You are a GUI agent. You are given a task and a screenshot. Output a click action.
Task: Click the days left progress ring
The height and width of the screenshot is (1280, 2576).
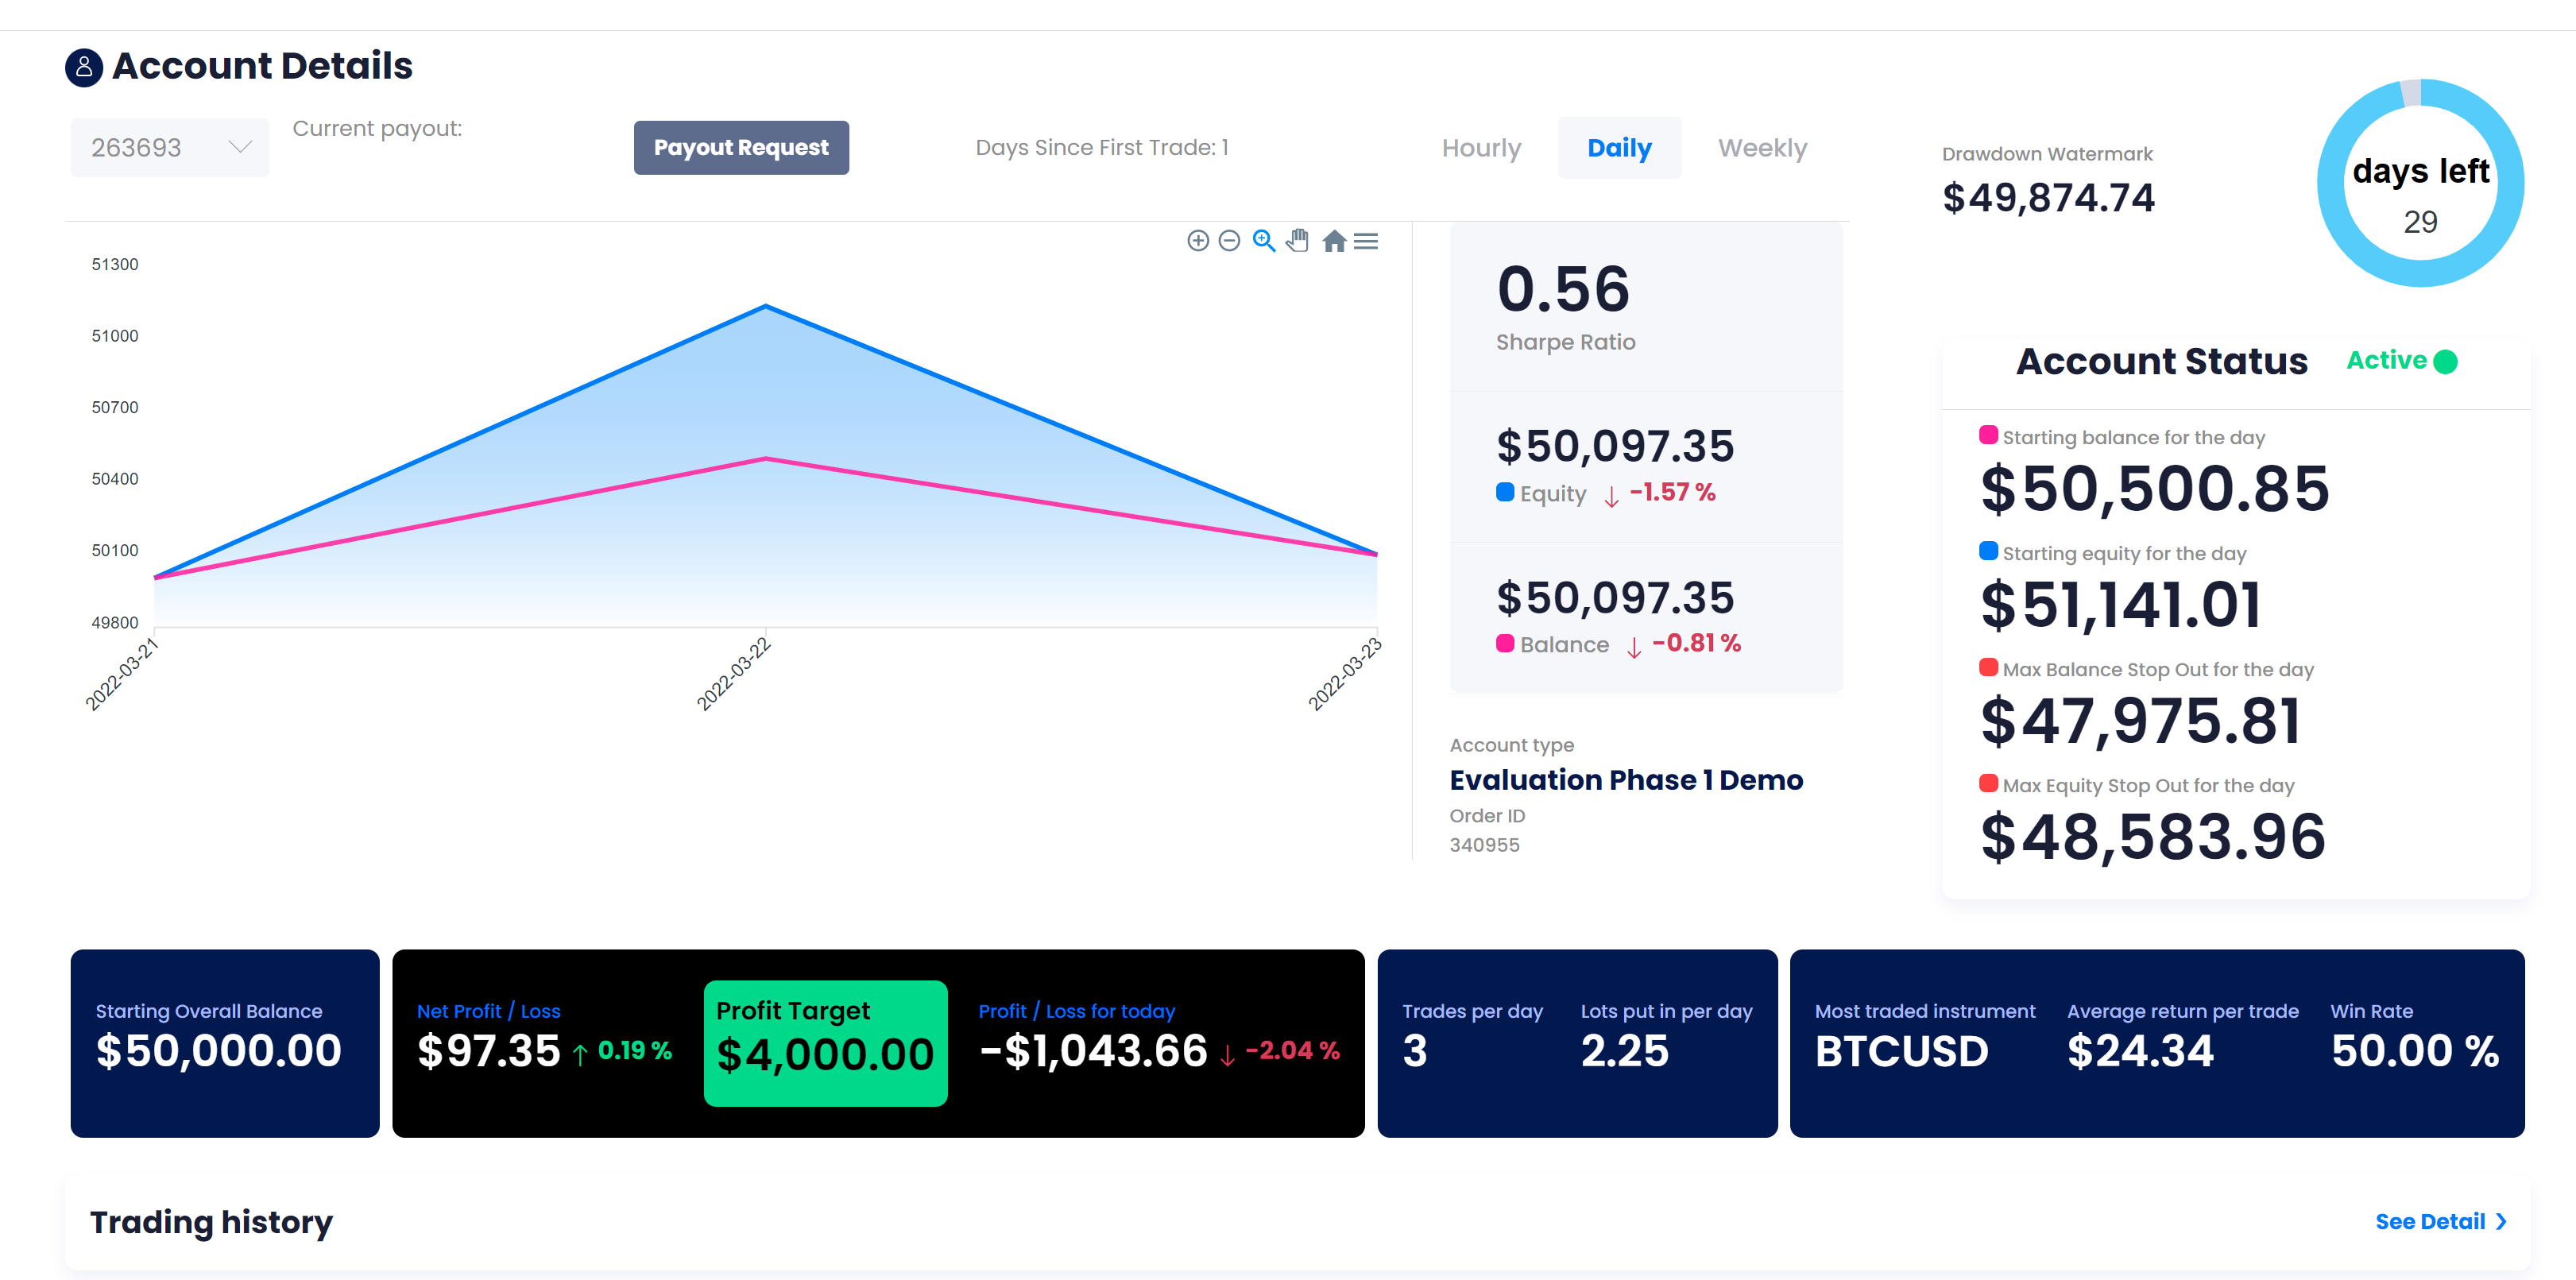click(x=2420, y=184)
